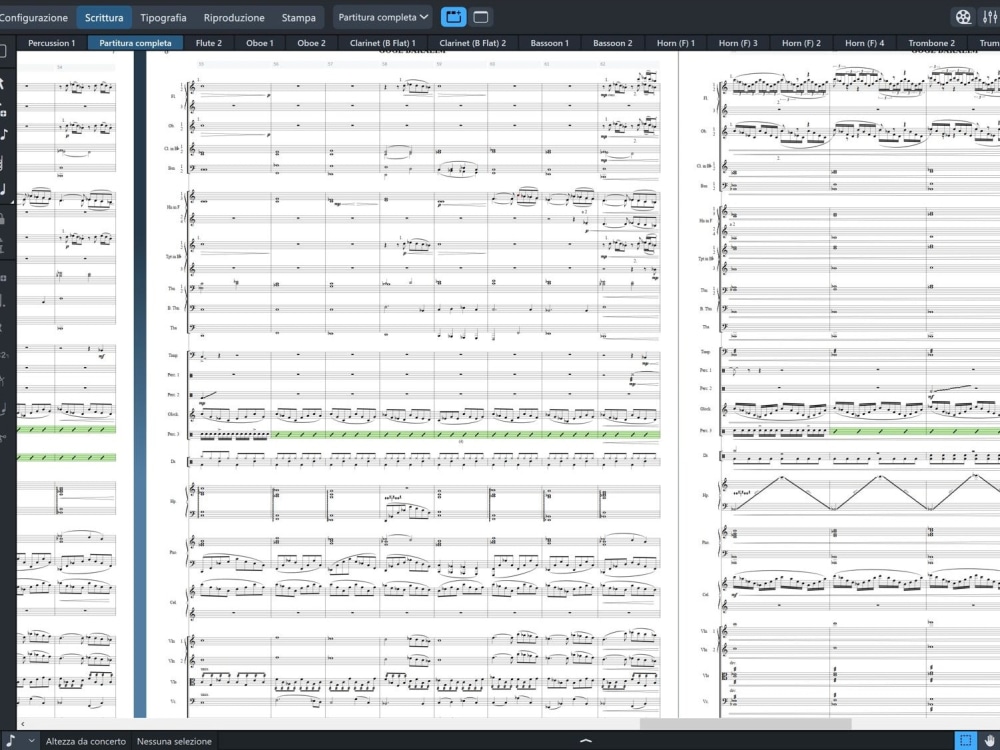Viewport: 1000px width, 750px height.
Task: Open the Trombone 2 tab
Action: (932, 43)
